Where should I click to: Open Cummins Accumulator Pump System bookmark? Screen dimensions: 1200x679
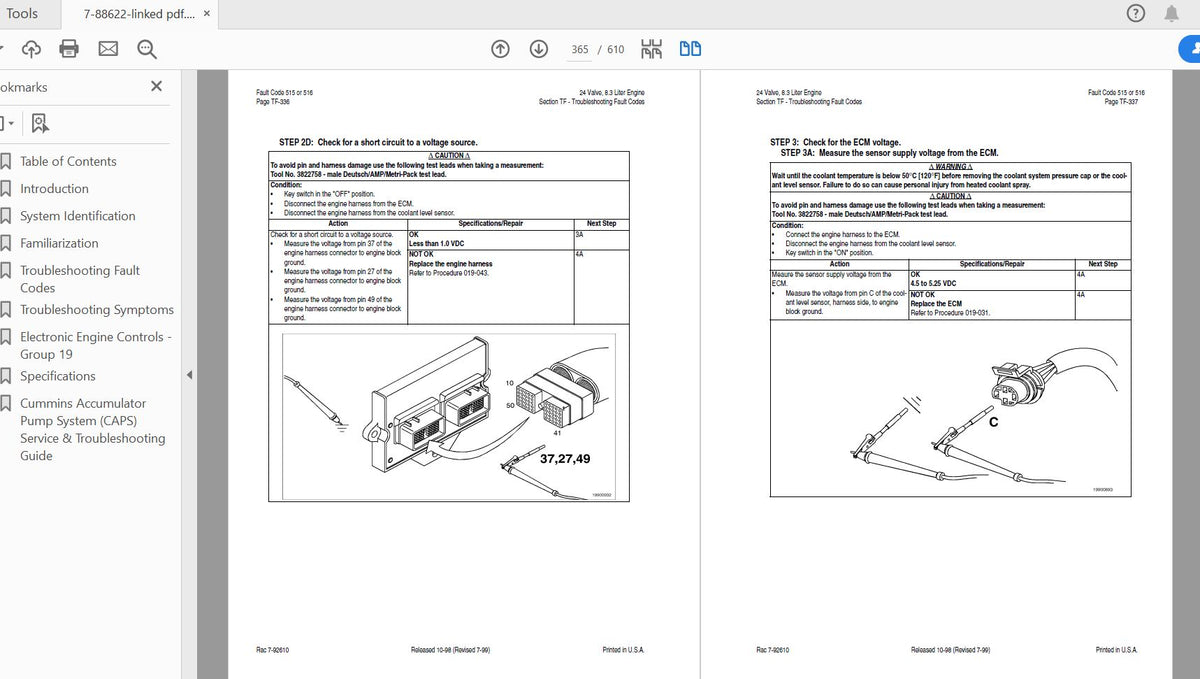tap(93, 429)
